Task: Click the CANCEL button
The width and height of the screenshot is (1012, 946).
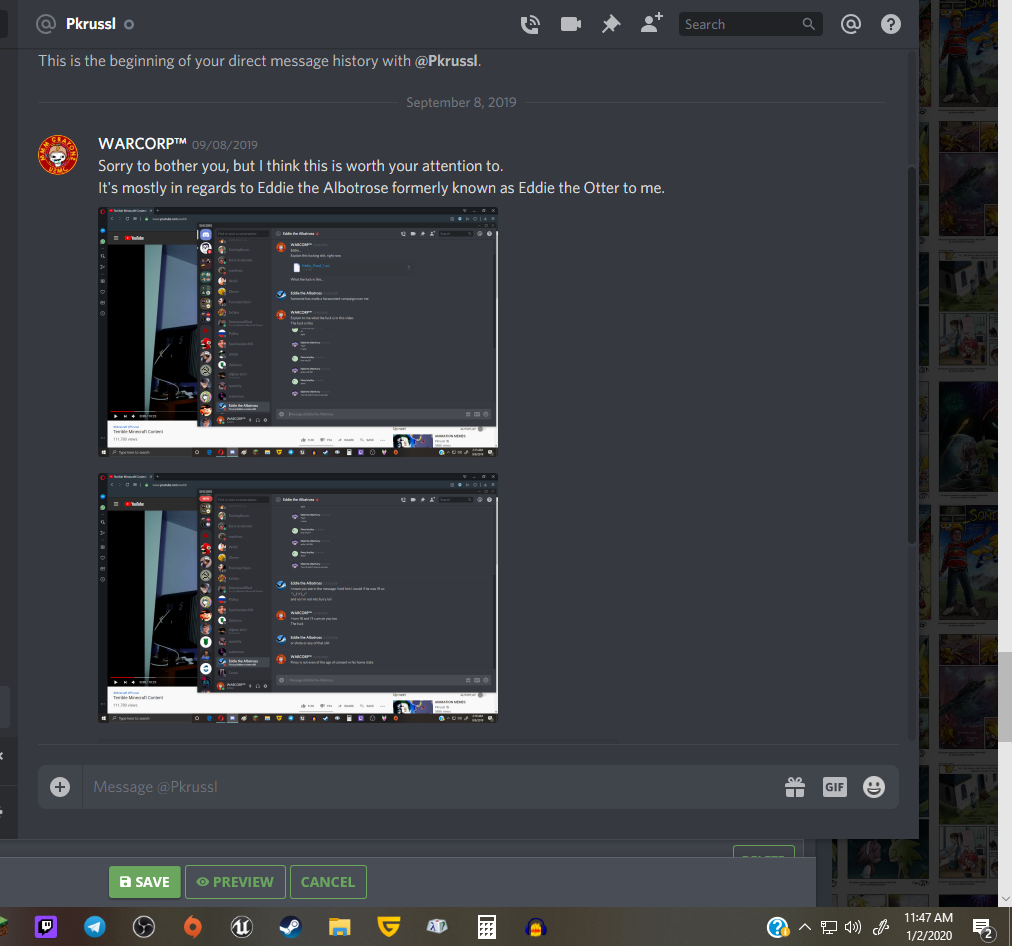Action: pos(329,882)
